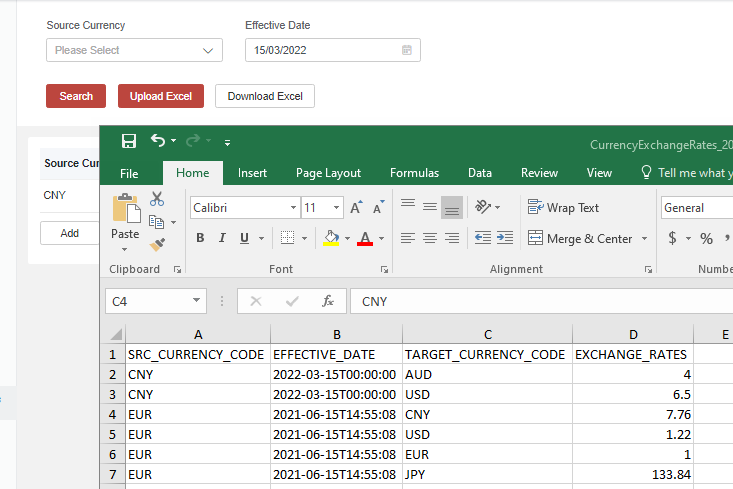Screen dimensions: 733x489
Task: Switch to the Data tab
Action: coord(480,173)
